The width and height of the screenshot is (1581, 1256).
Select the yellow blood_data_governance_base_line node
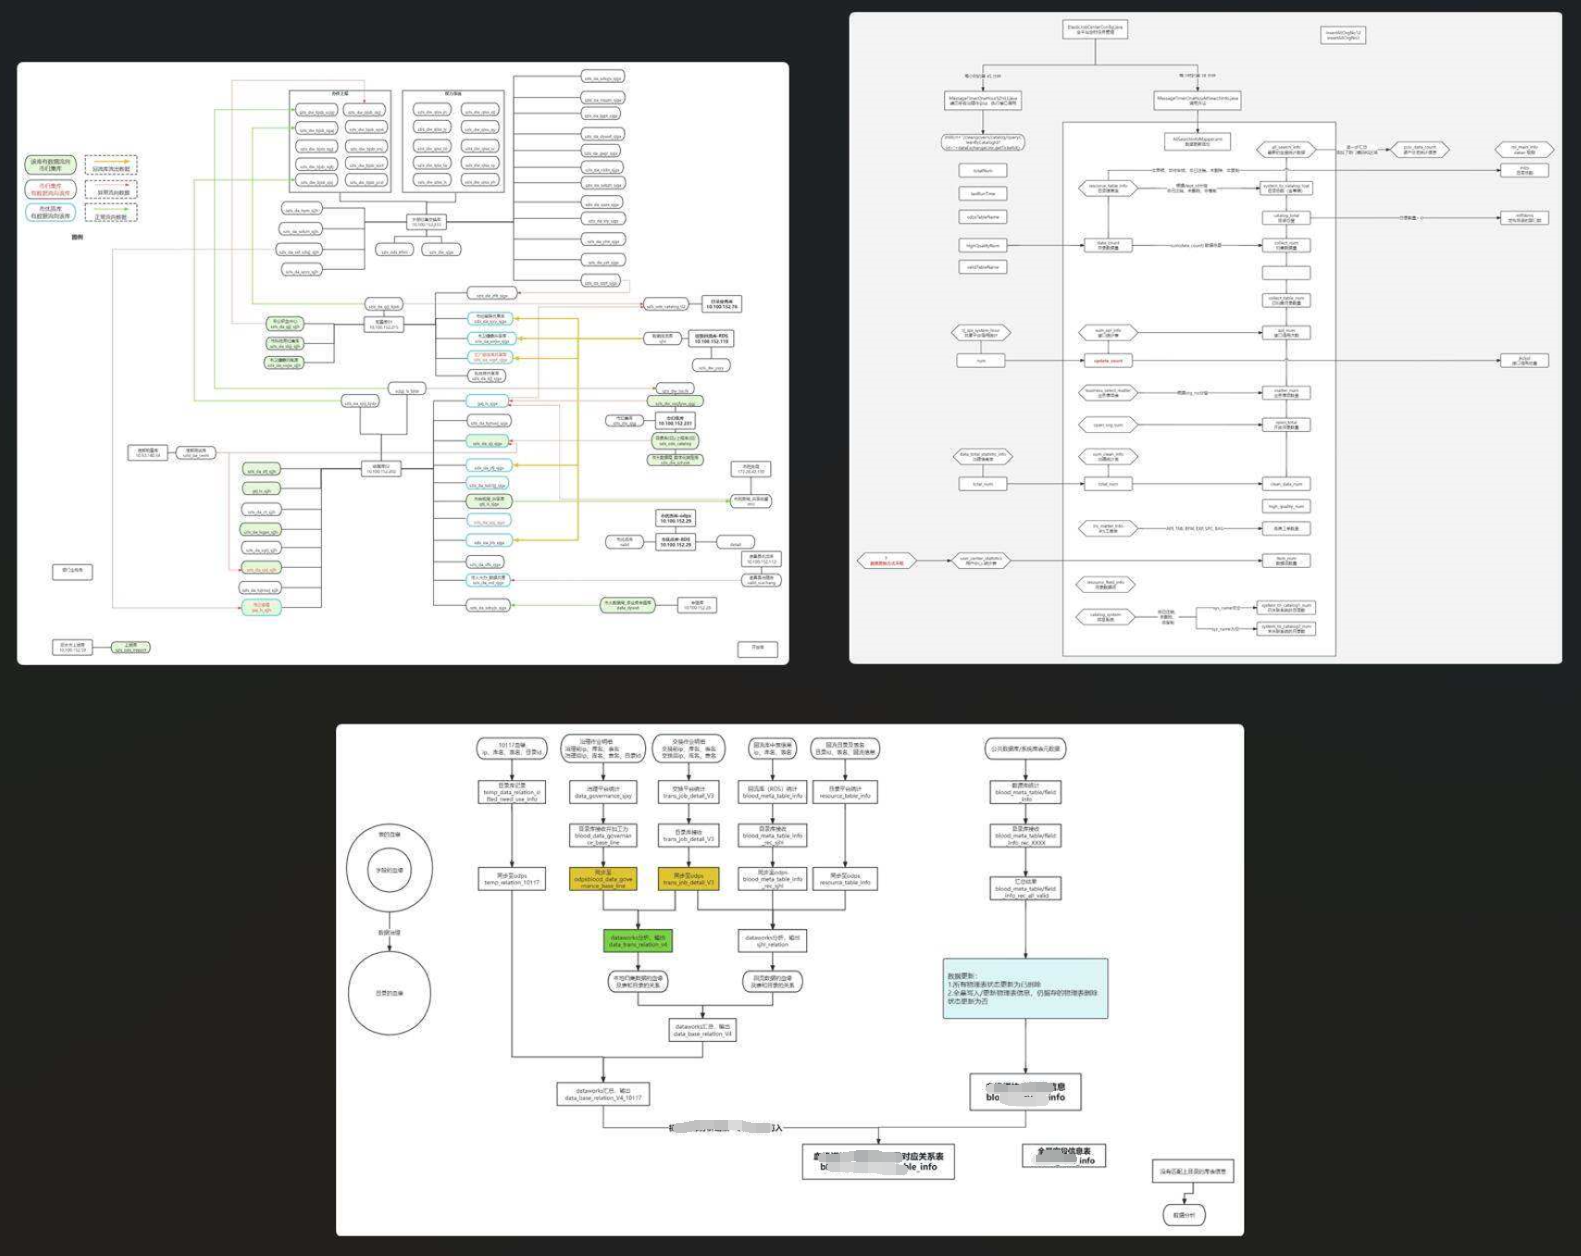pyautogui.click(x=602, y=879)
